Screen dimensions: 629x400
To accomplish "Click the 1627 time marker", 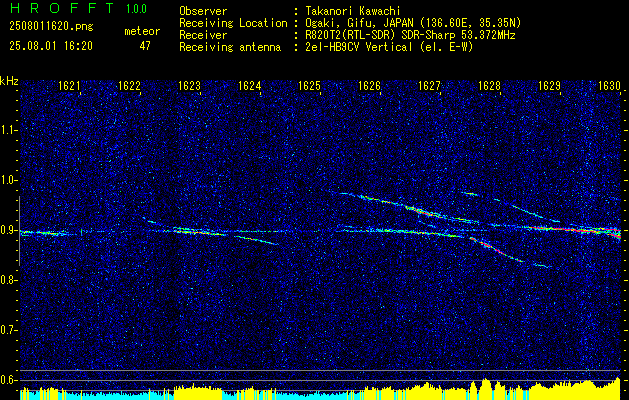I will click(429, 85).
